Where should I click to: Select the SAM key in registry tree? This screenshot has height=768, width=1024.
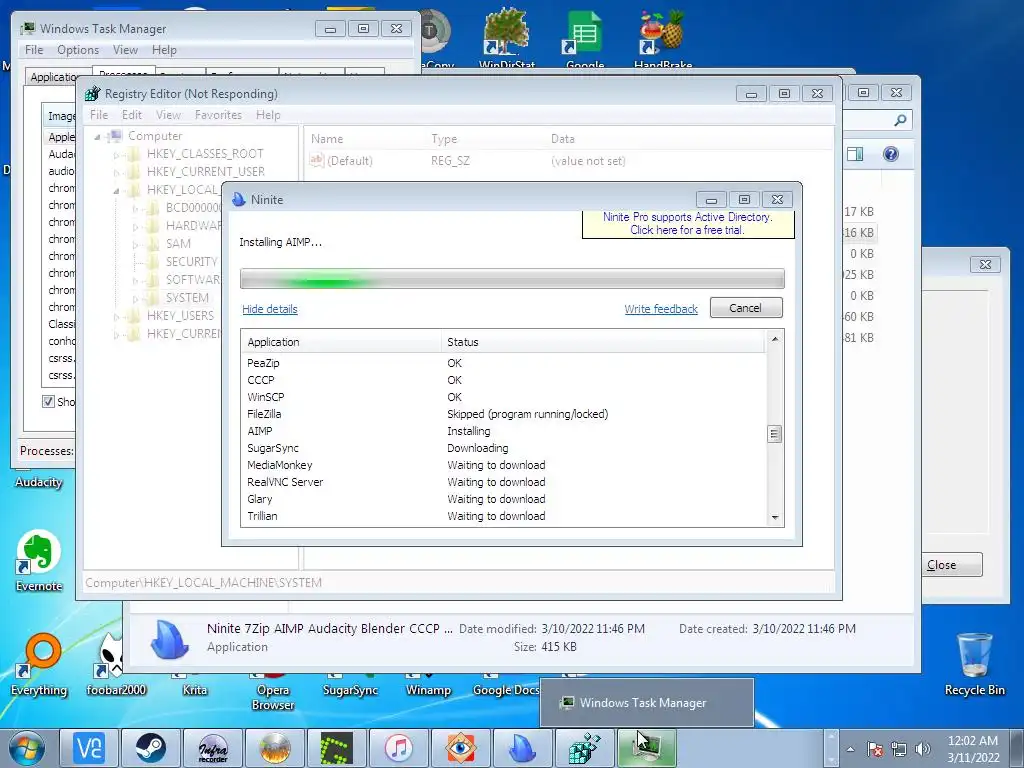pos(178,244)
